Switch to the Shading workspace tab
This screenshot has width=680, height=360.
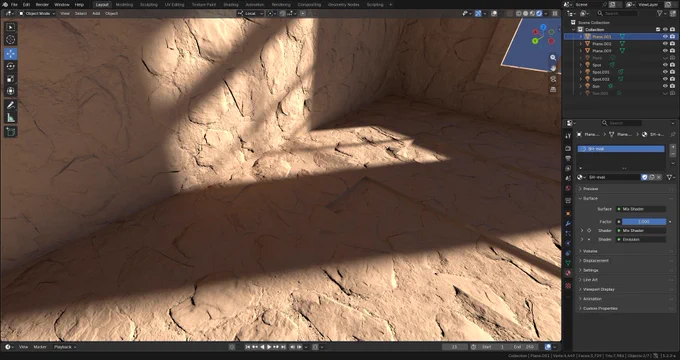click(231, 4)
